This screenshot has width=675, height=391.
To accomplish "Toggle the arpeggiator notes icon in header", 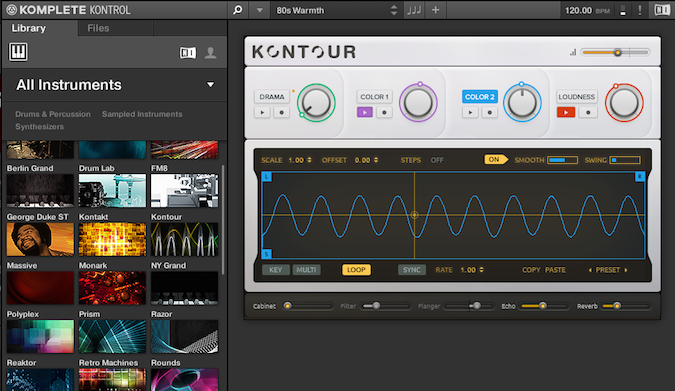I will click(x=414, y=10).
